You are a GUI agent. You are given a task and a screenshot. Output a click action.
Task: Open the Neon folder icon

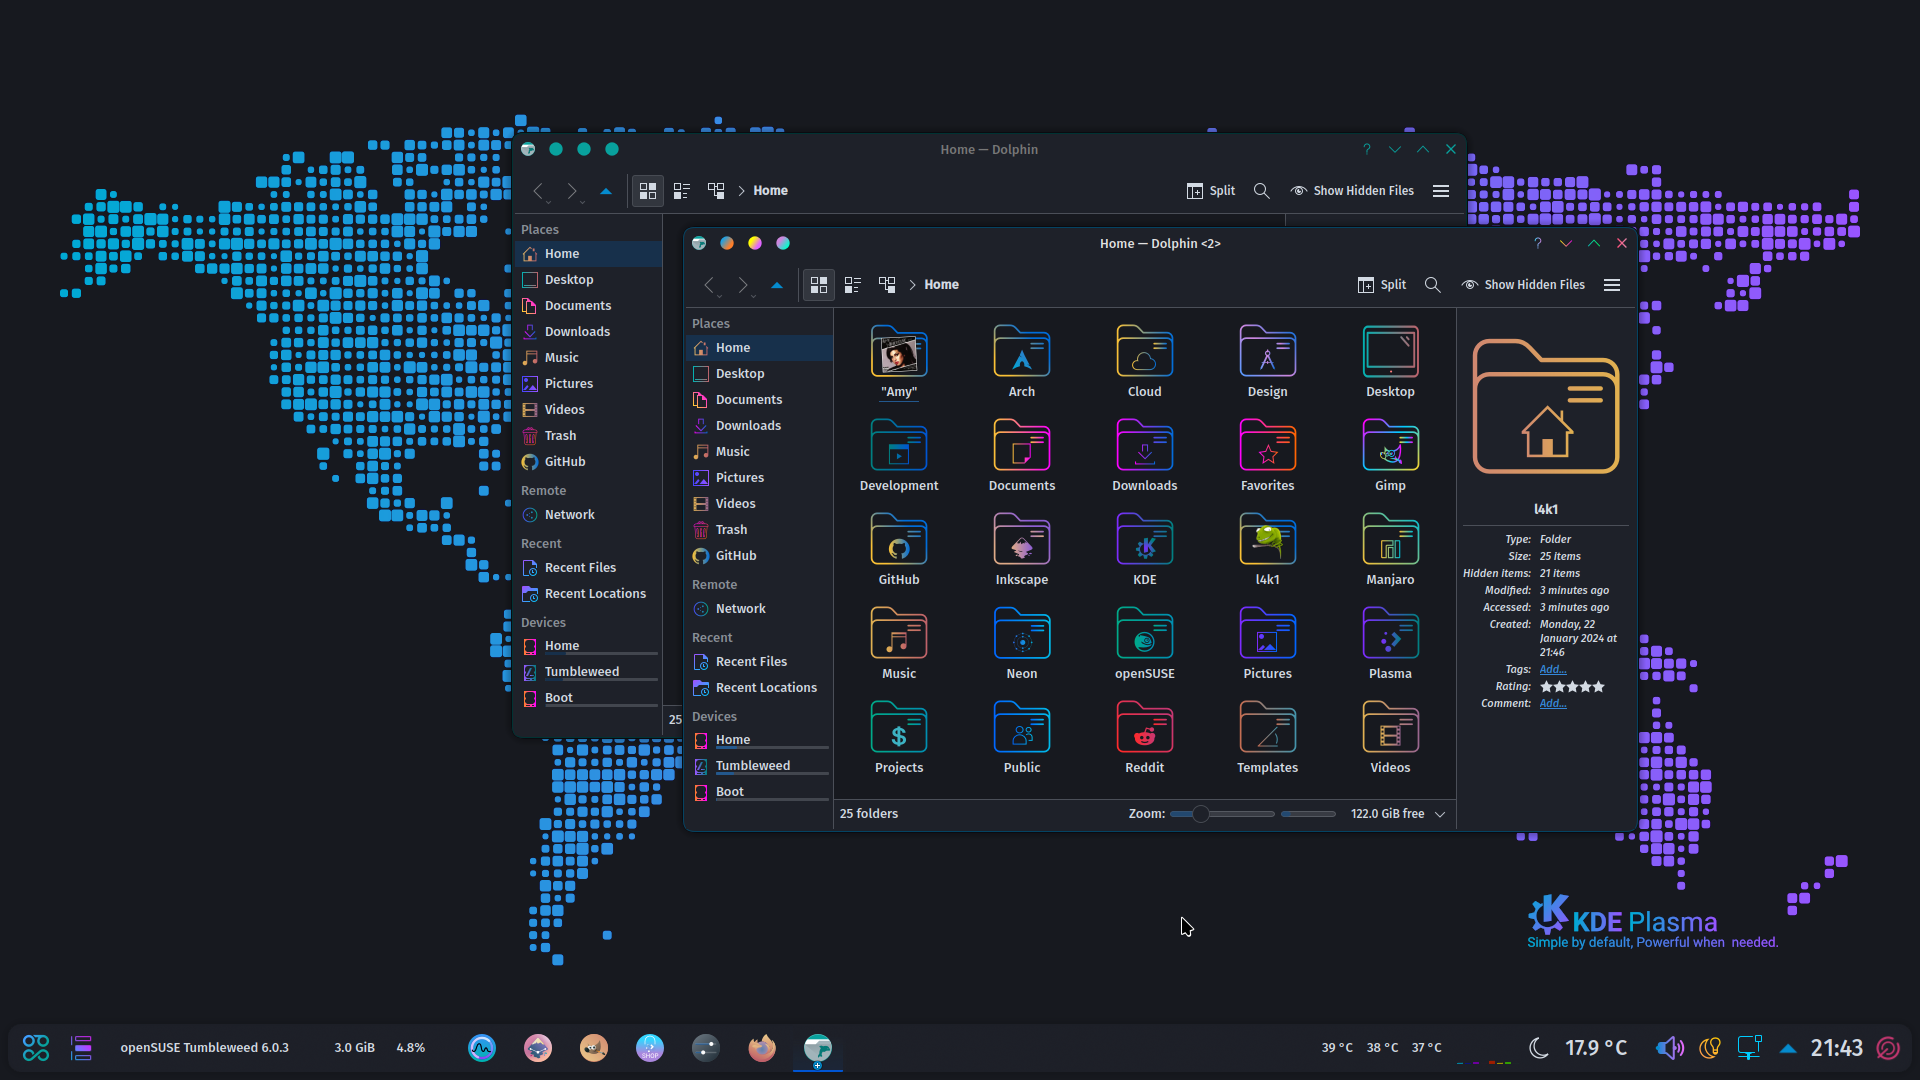click(1021, 634)
